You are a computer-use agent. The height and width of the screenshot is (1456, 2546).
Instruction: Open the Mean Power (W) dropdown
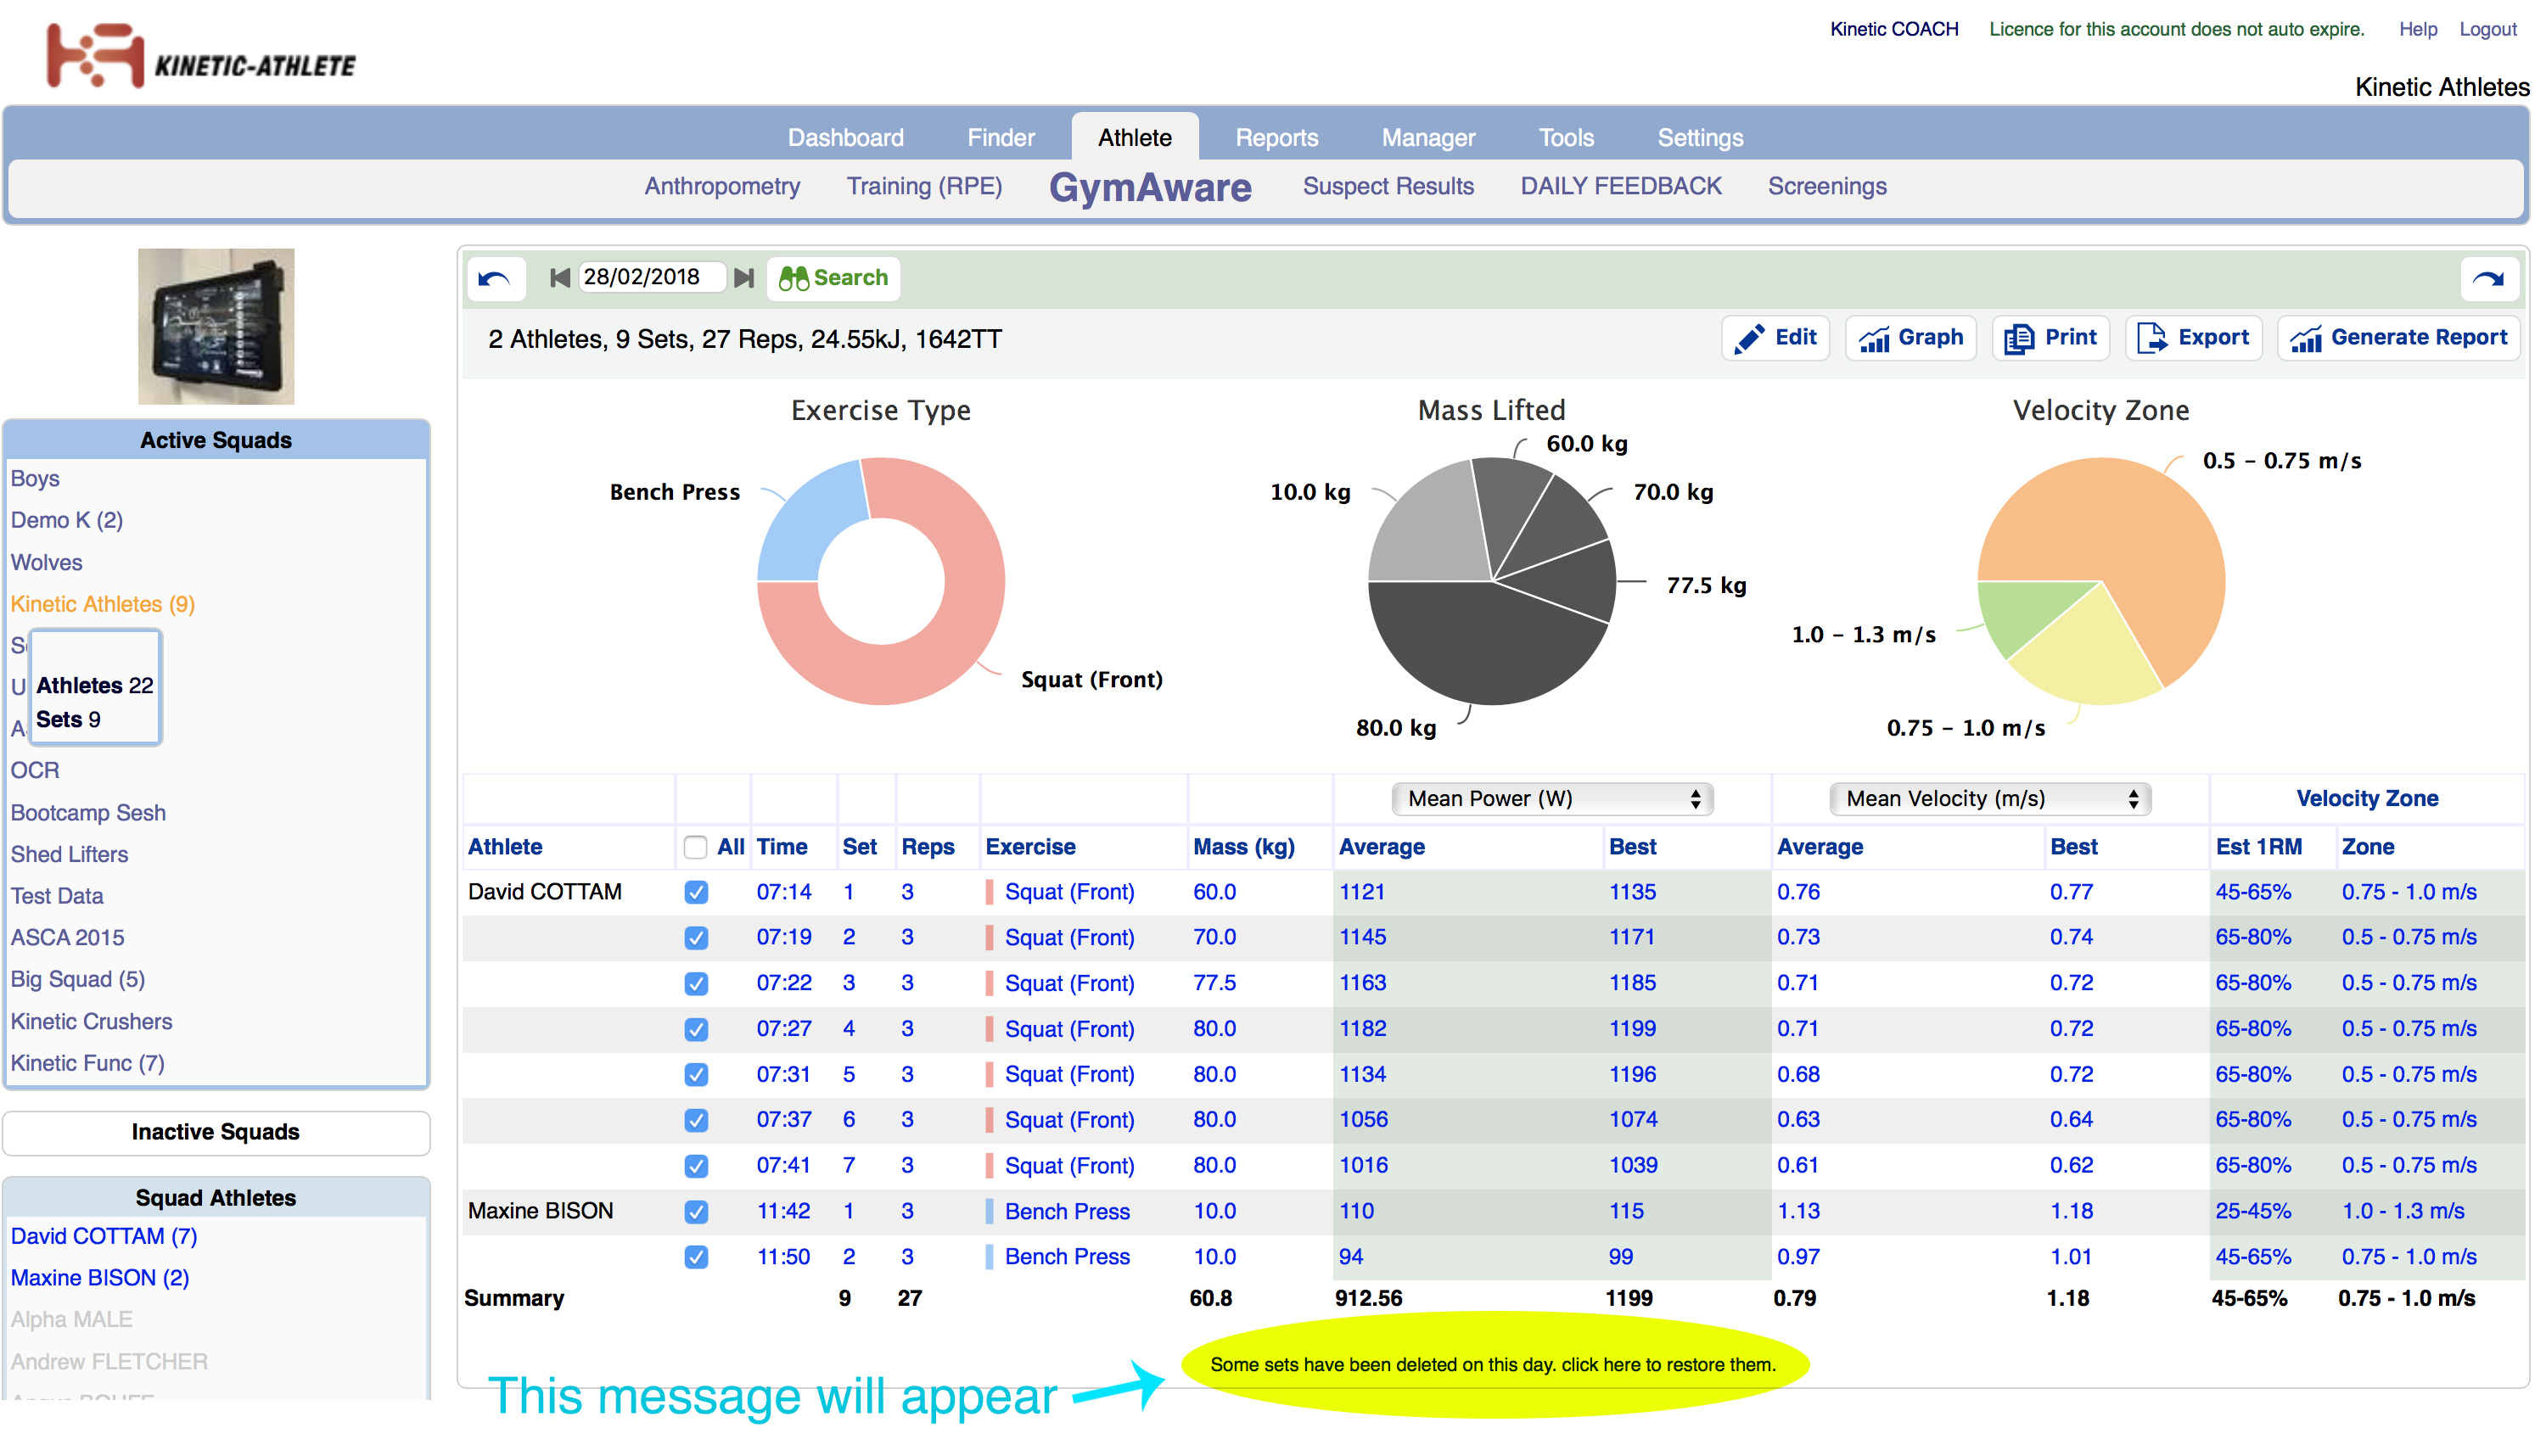[x=1552, y=799]
